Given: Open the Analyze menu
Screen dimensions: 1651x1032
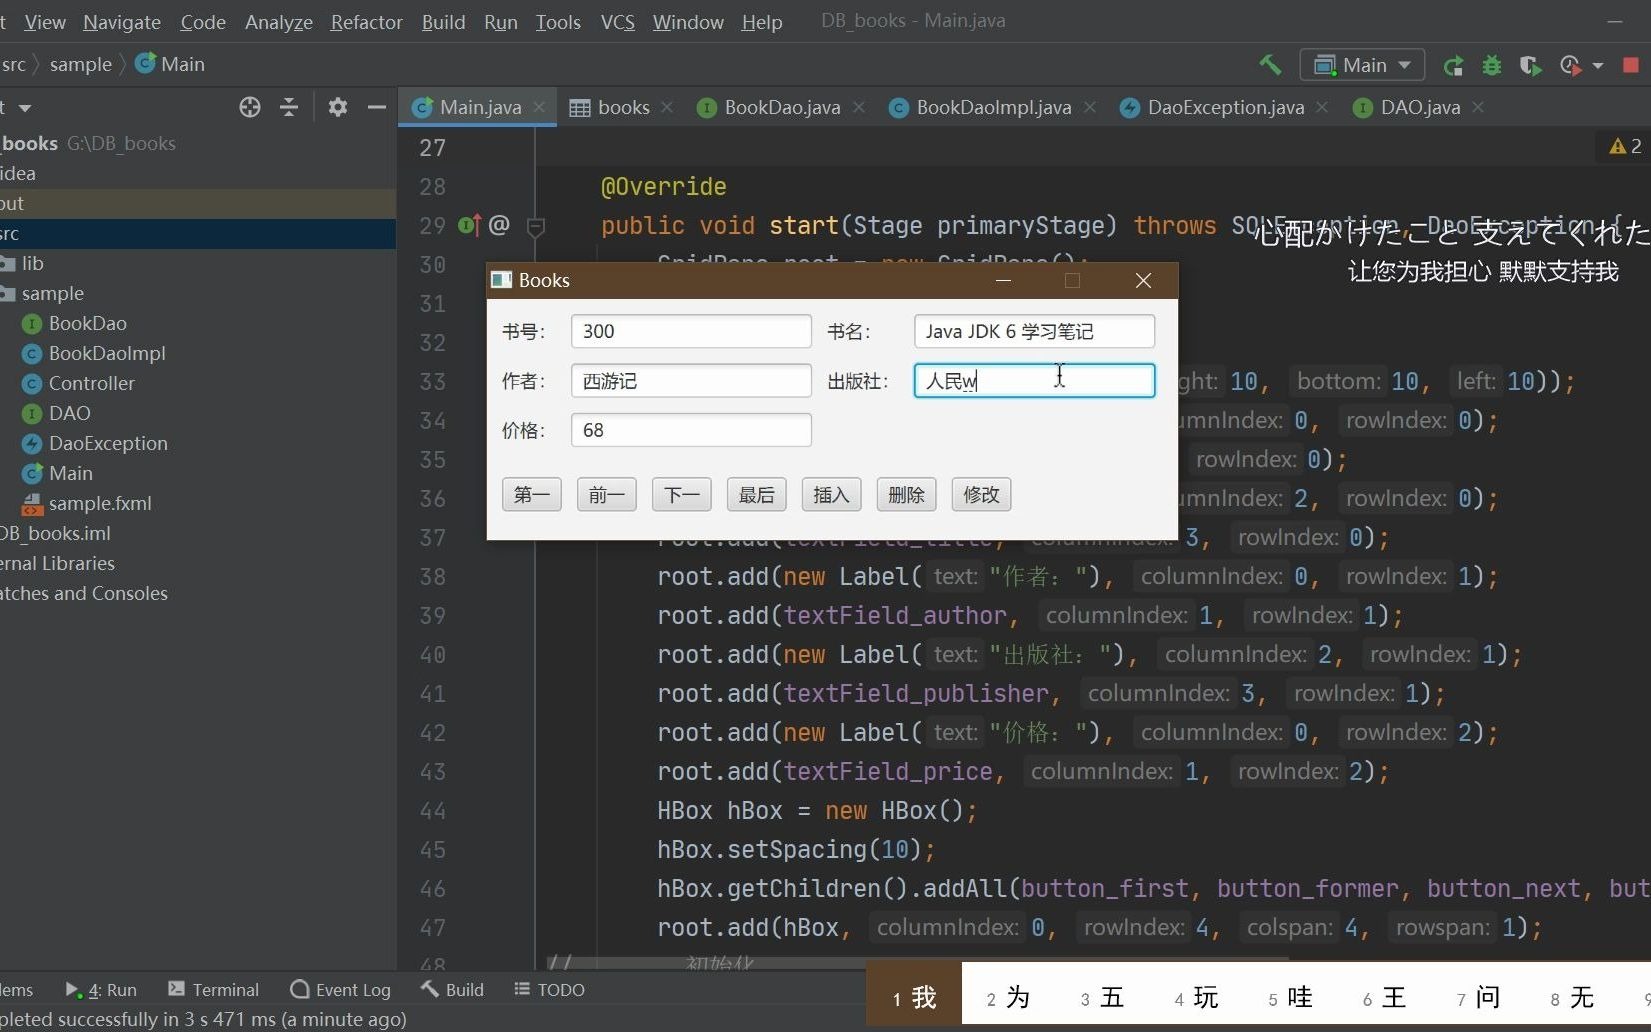Looking at the screenshot, I should [279, 22].
